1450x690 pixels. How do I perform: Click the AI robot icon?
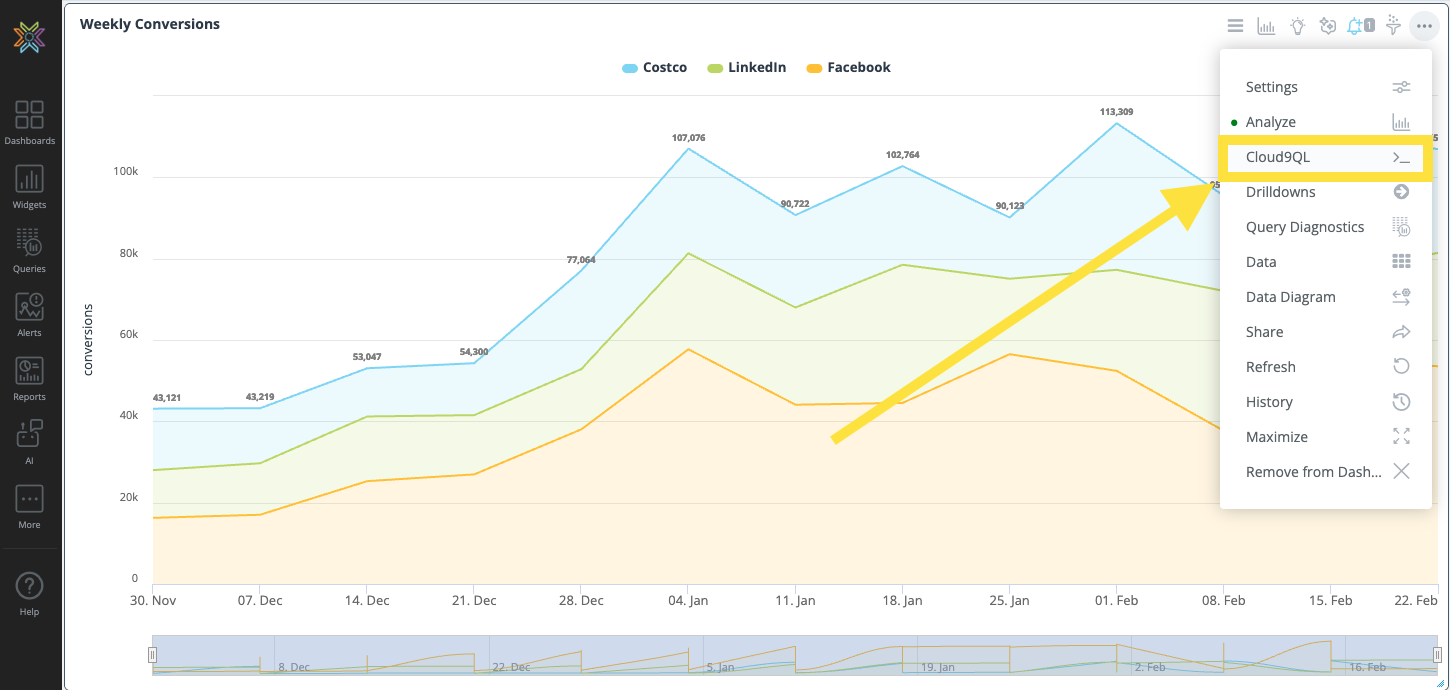pos(29,442)
